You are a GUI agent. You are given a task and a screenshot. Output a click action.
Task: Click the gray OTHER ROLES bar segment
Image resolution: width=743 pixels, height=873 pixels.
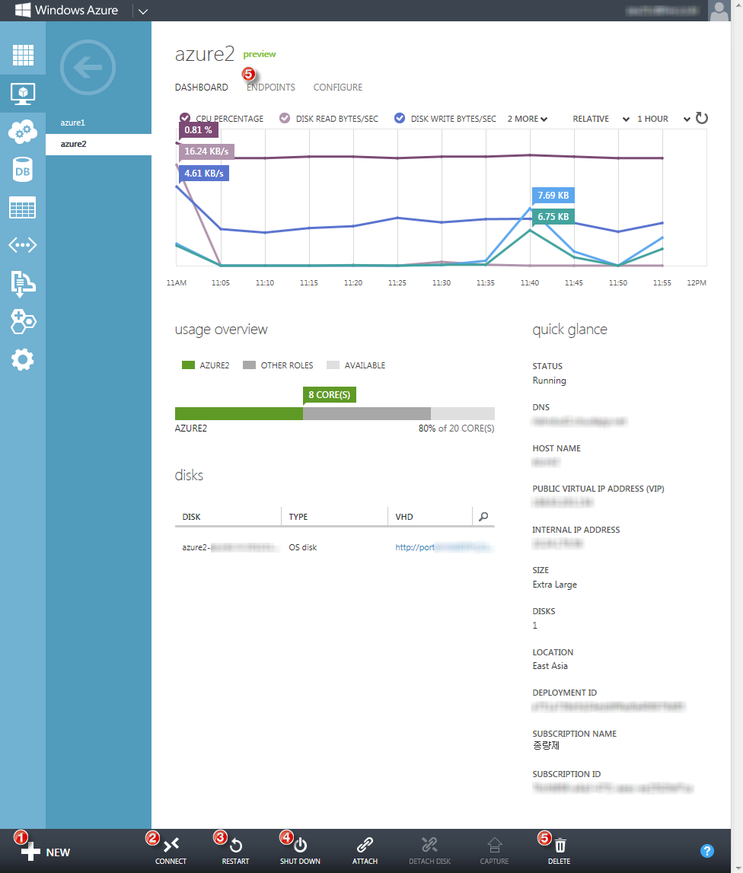[x=367, y=413]
